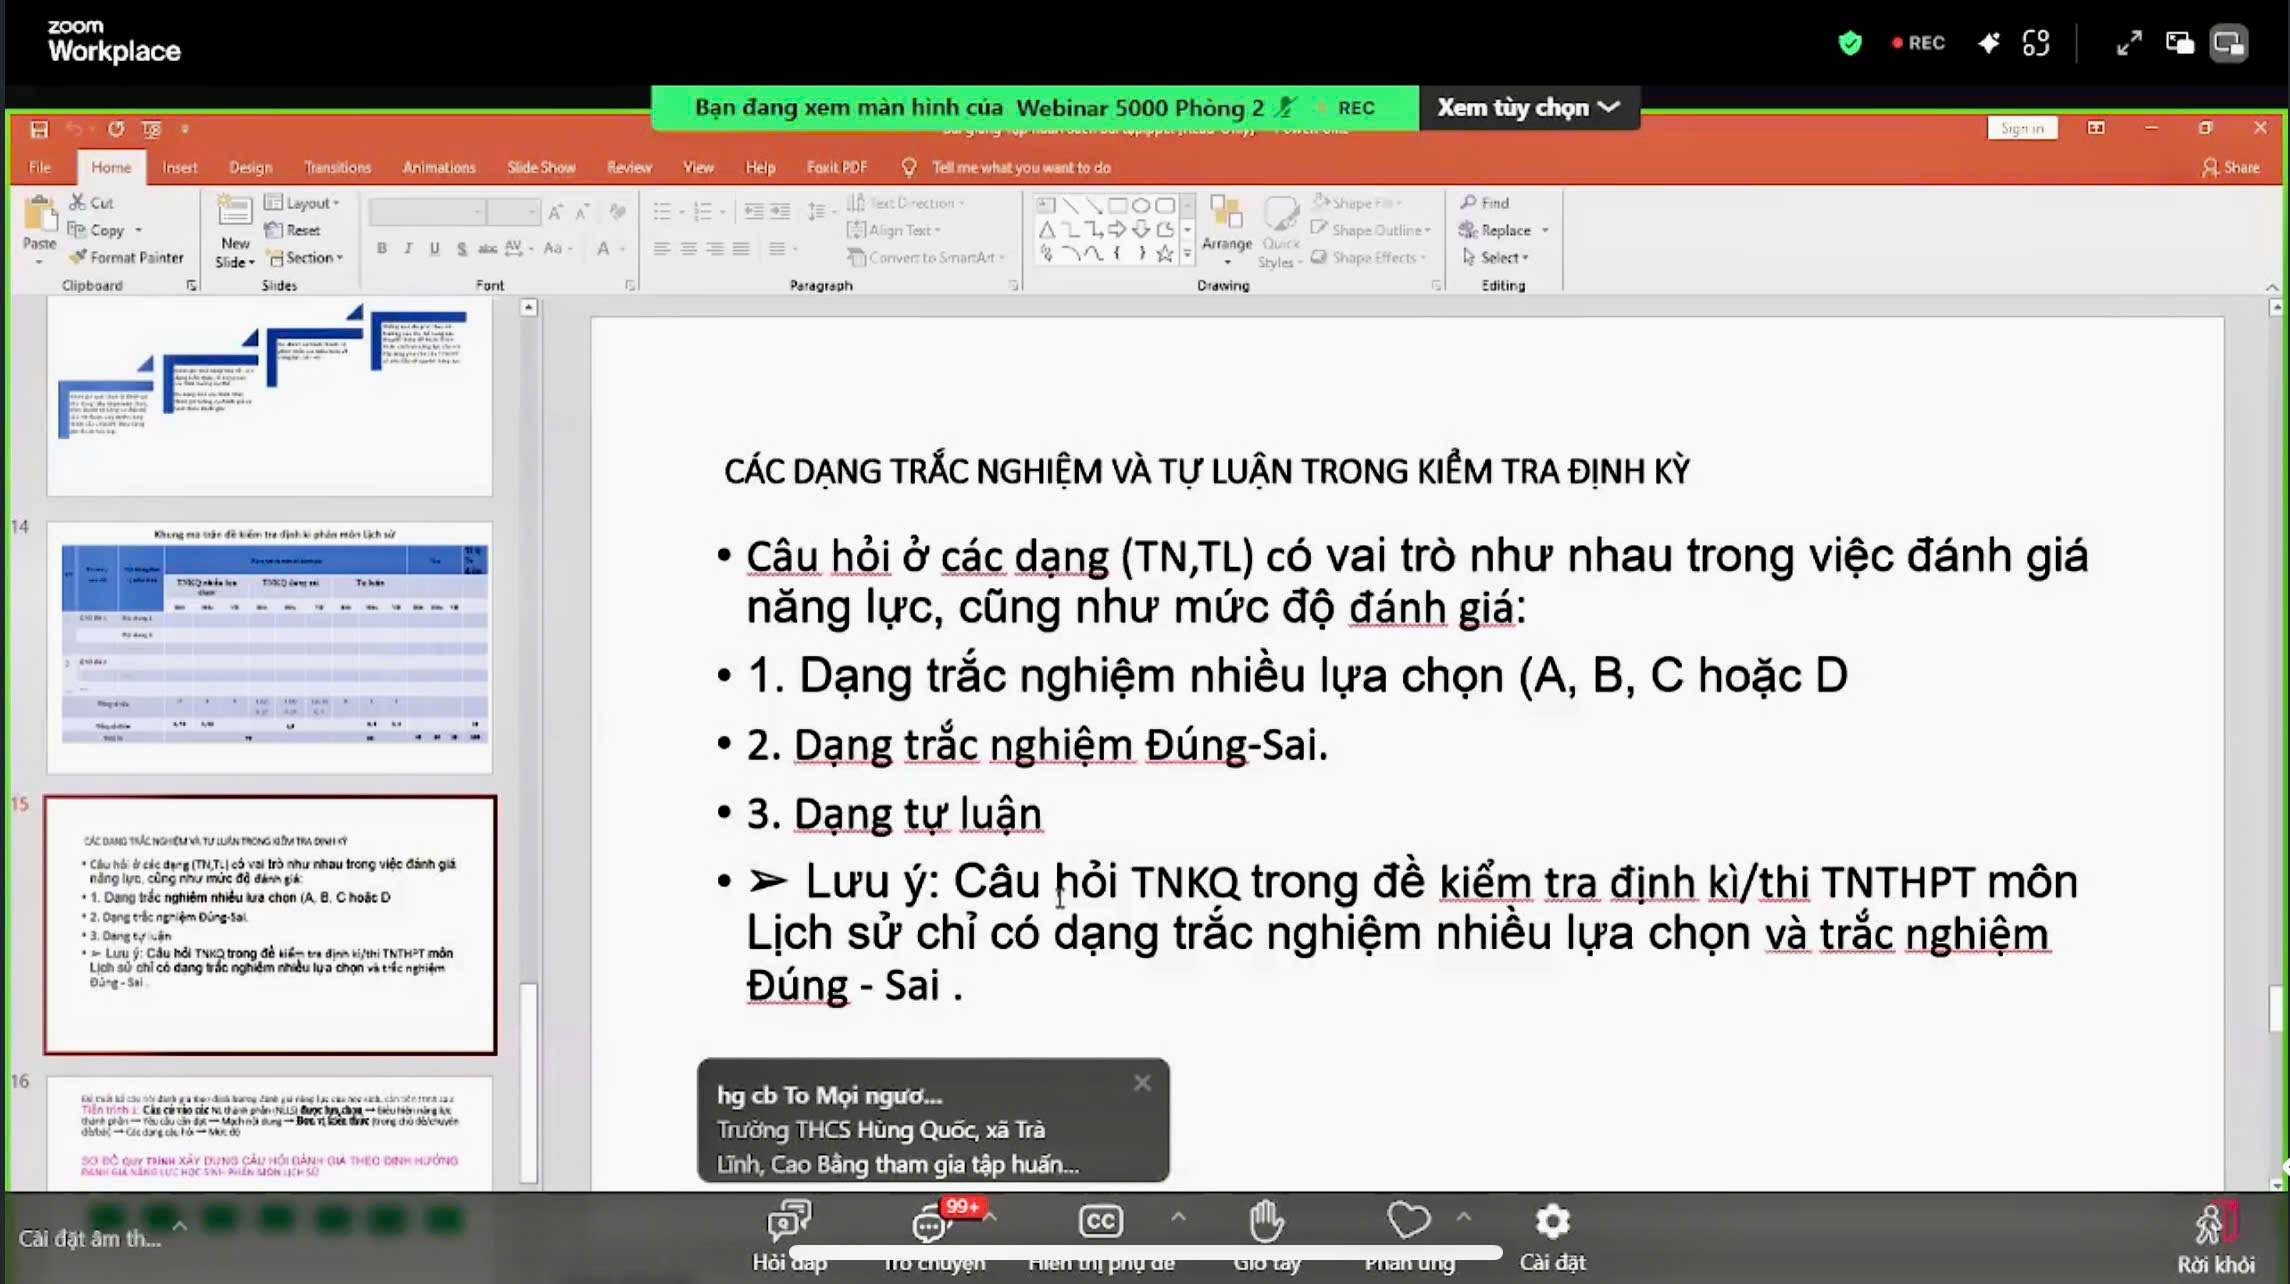The height and width of the screenshot is (1284, 2290).
Task: Toggle closed captions (CC) button
Action: click(1100, 1221)
